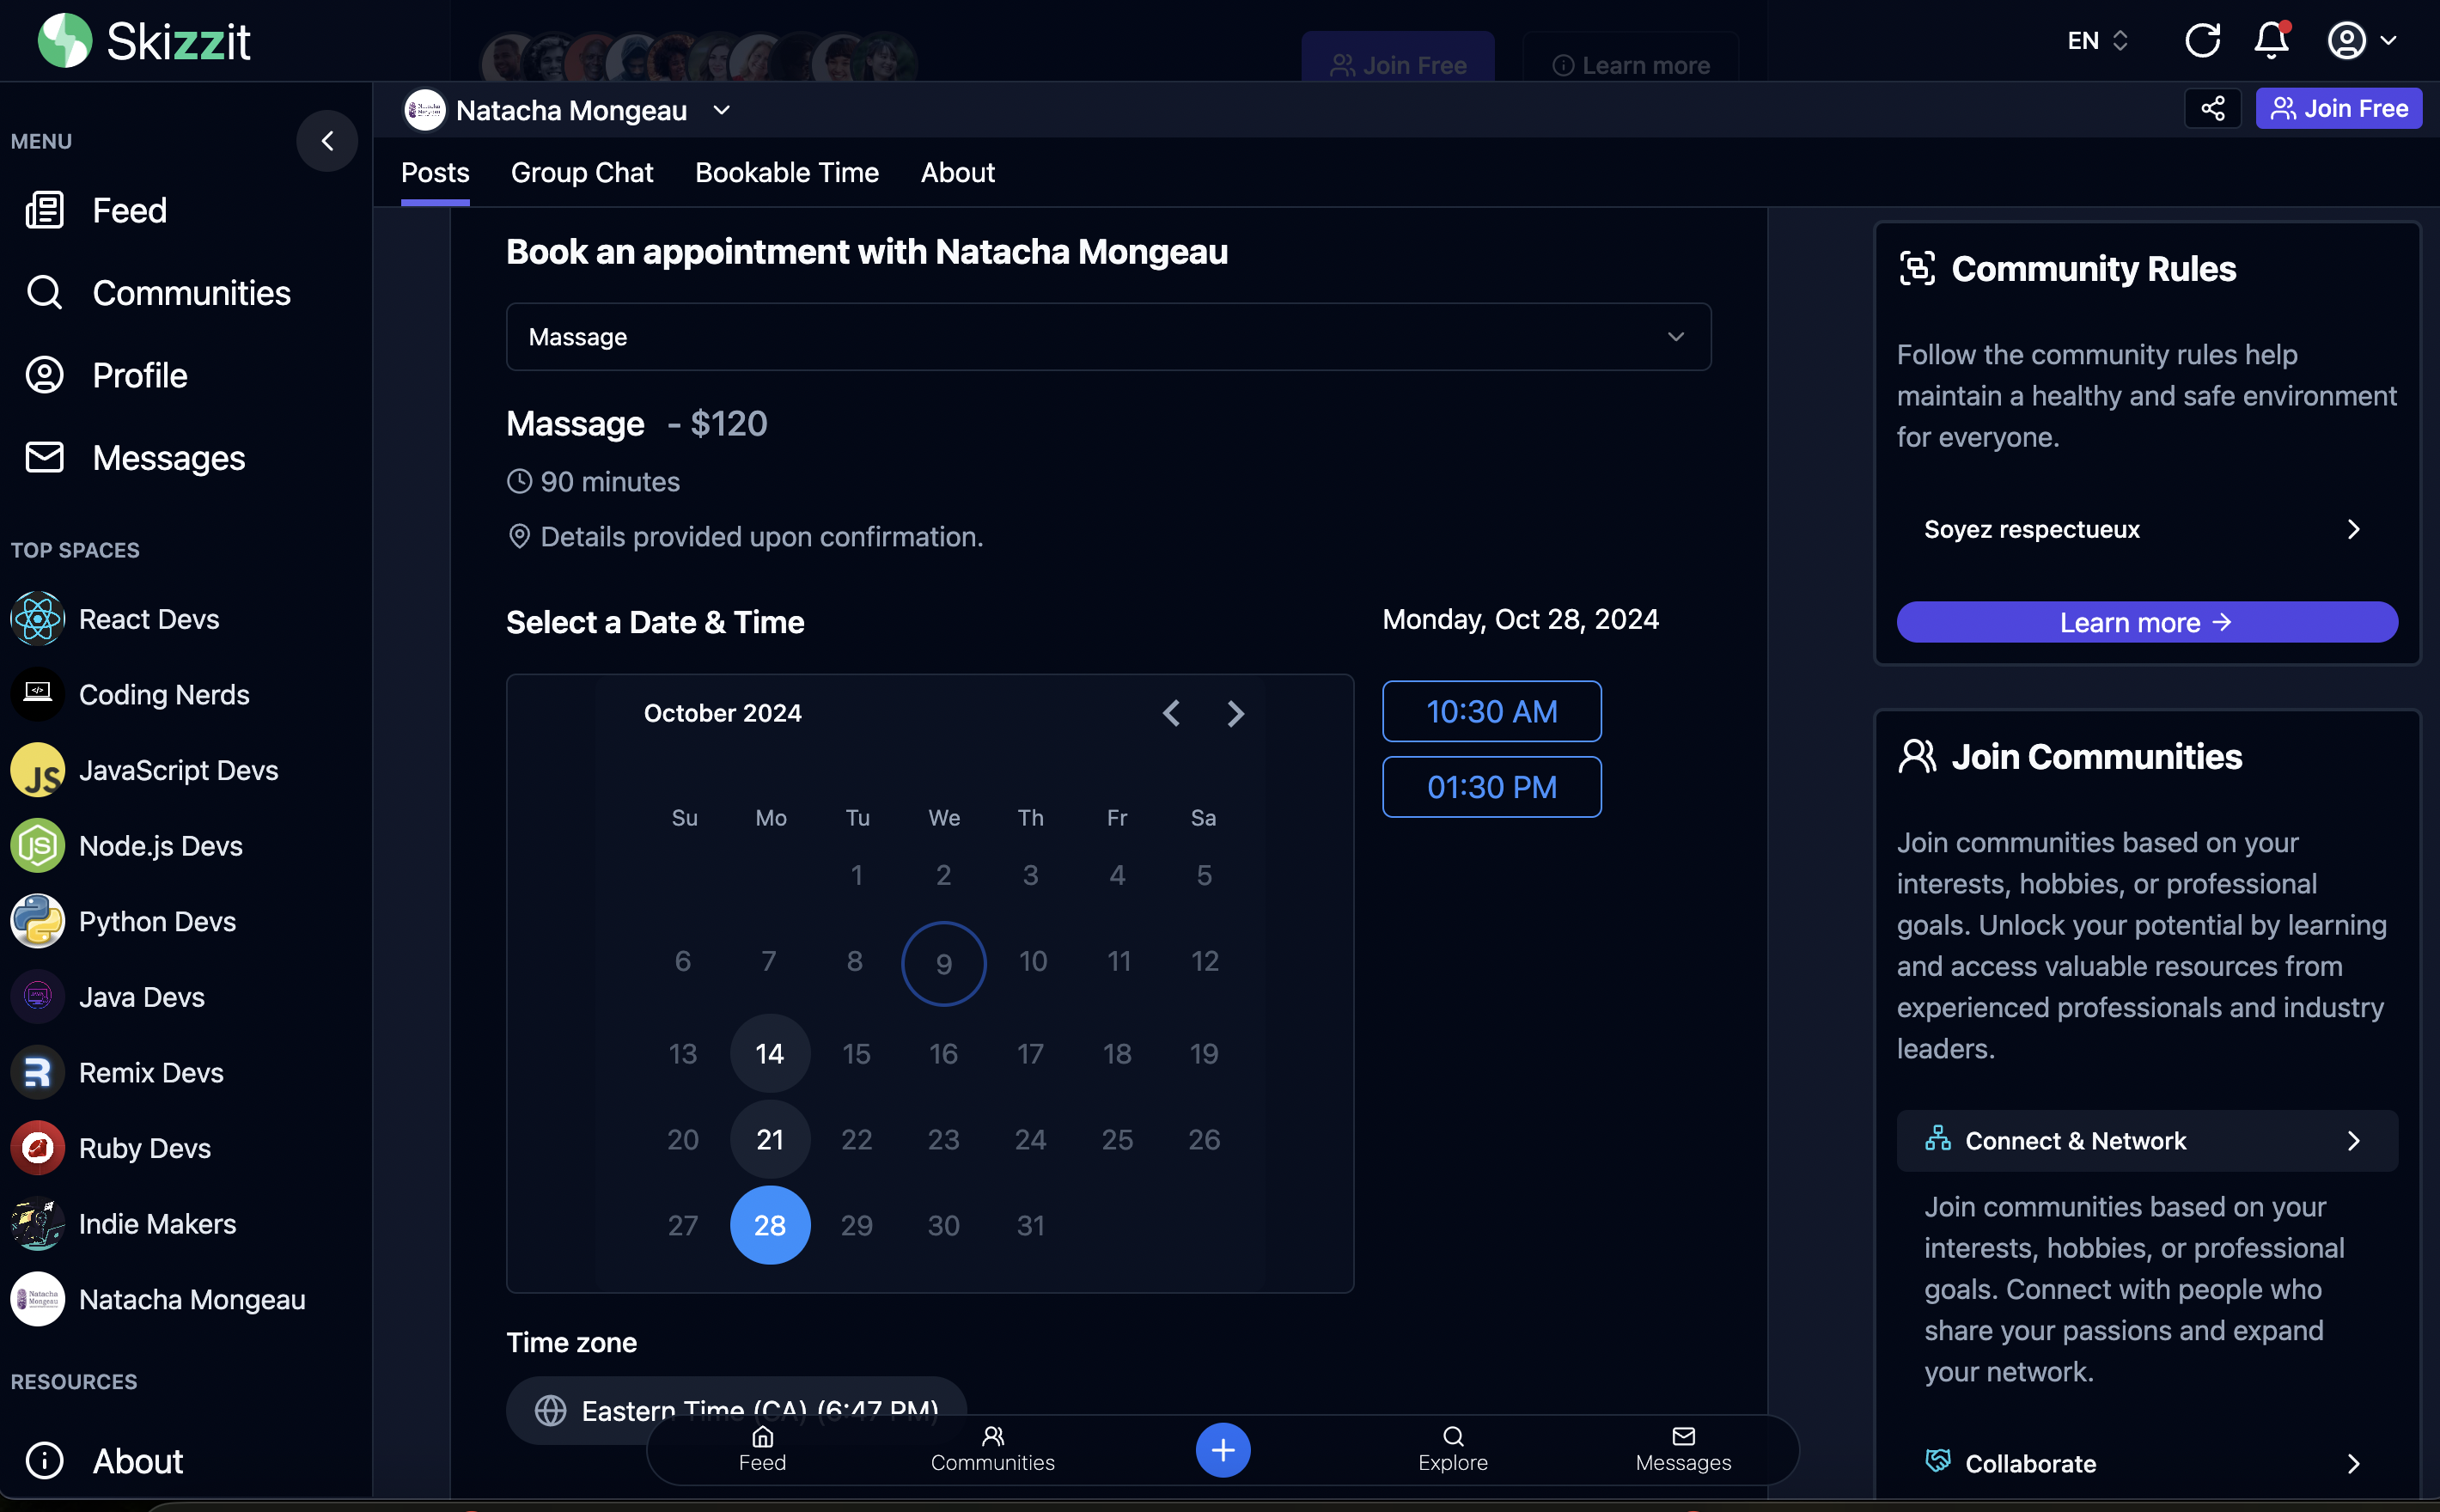Screen dimensions: 2440x1512
Task: Go to previous month in calendar
Action: pos(1171,713)
